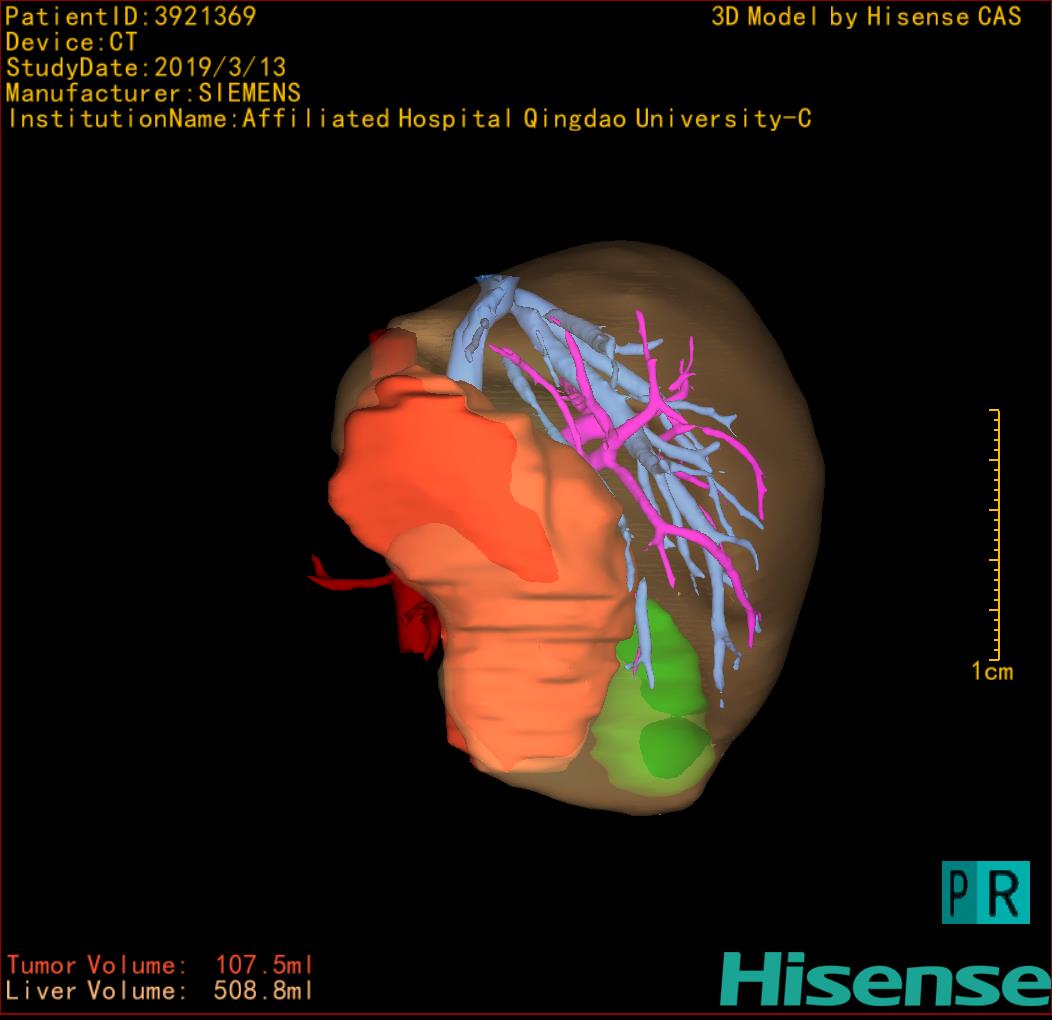This screenshot has height=1020, width=1052.
Task: Click the 3D Model by Hisense CAS title
Action: tap(866, 17)
